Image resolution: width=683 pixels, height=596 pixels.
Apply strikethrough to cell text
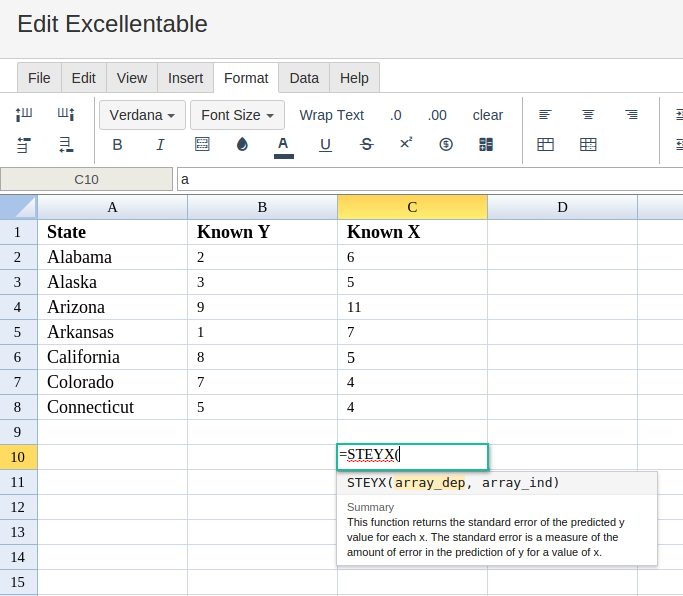367,145
